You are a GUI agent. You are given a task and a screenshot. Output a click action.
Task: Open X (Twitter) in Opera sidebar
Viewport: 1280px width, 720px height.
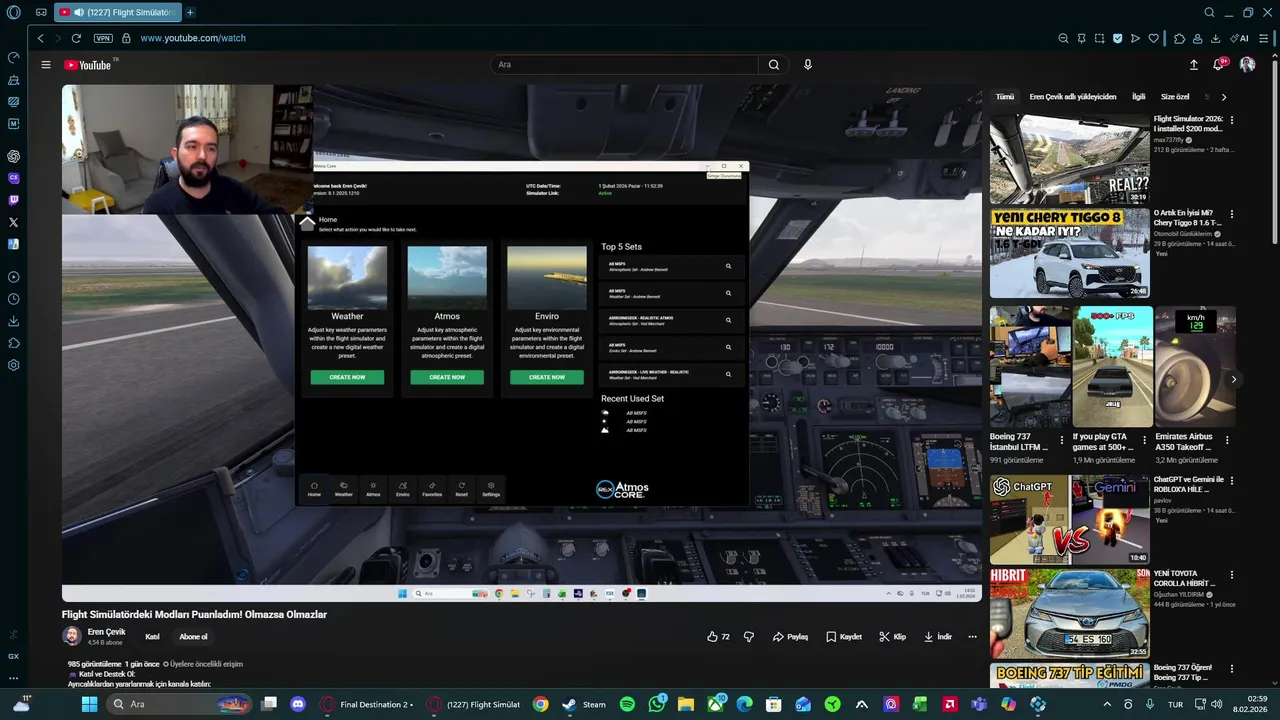(x=13, y=222)
